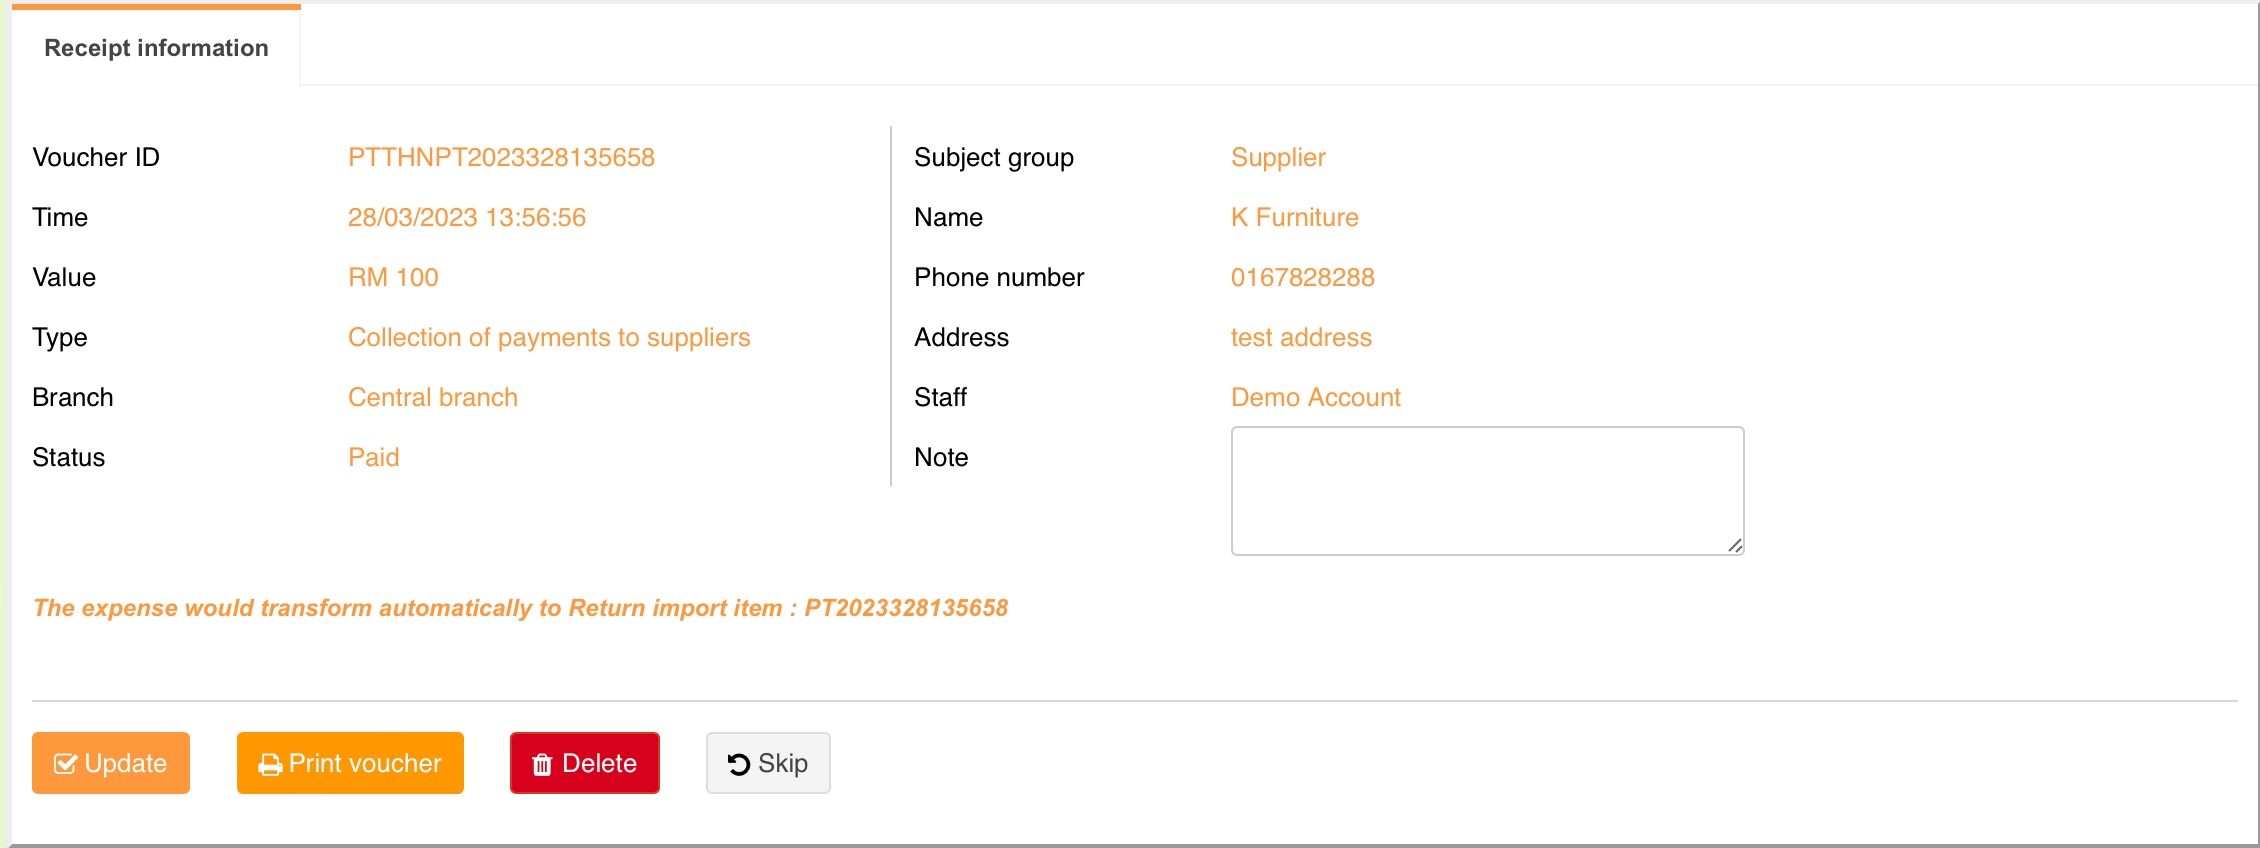
Task: Click the Supplier subject group value
Action: [1277, 158]
